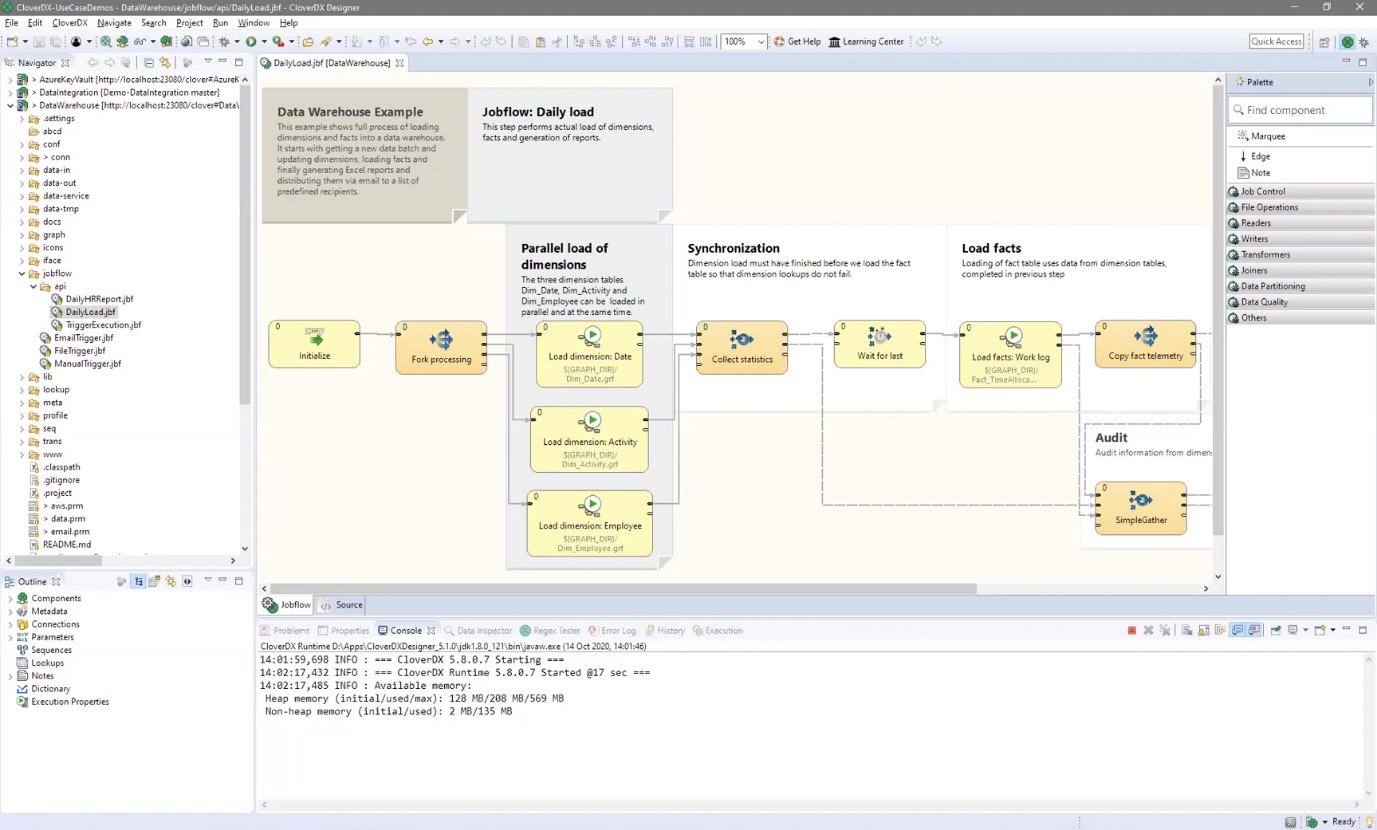Image resolution: width=1377 pixels, height=830 pixels.
Task: Click the Copy fact telemetry component
Action: [1145, 344]
